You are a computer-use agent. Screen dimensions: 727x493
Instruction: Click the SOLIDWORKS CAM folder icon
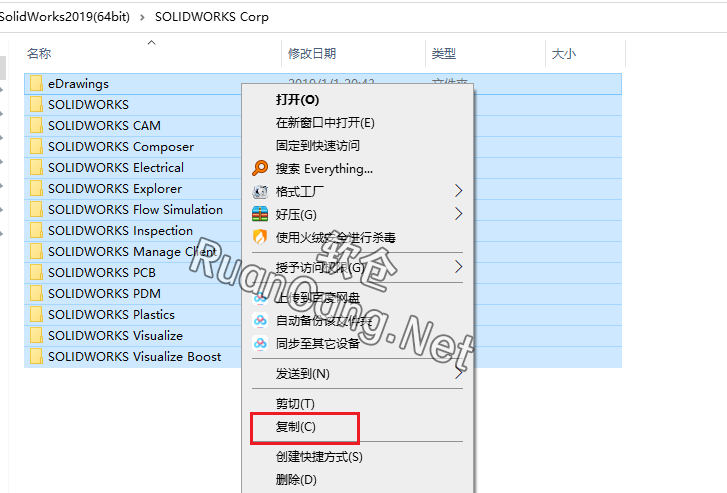[36, 125]
